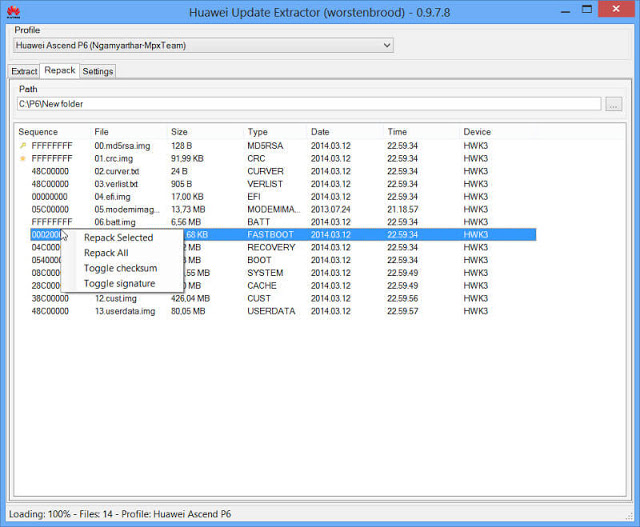The width and height of the screenshot is (640, 527).
Task: Click the Huawei logo icon in title bar
Action: point(13,12)
